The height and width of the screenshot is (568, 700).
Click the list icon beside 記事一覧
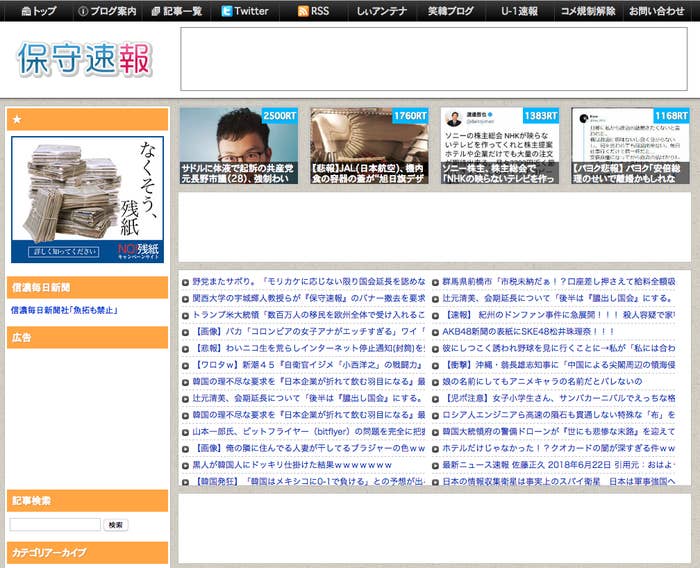point(155,11)
